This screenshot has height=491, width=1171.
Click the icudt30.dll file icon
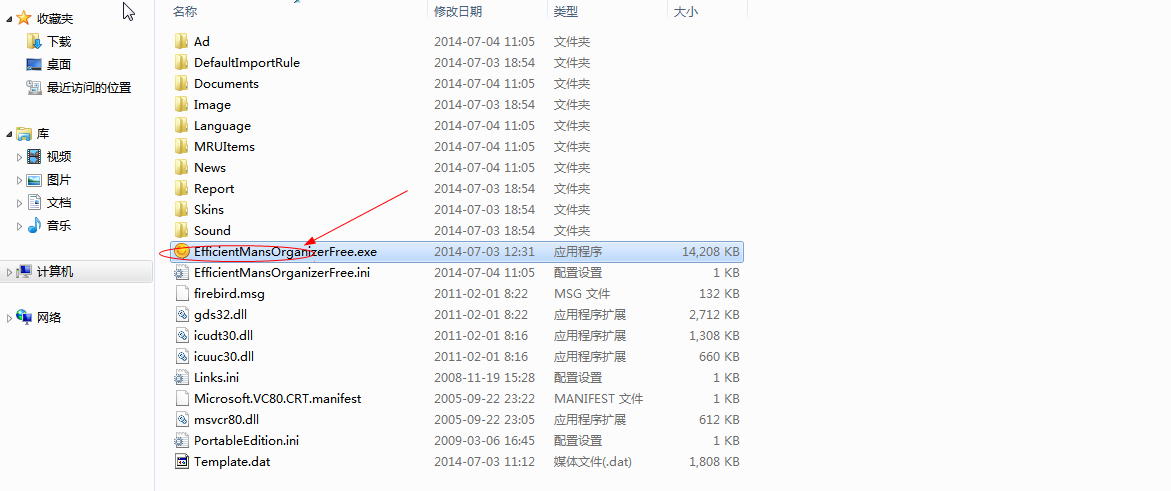pos(181,335)
